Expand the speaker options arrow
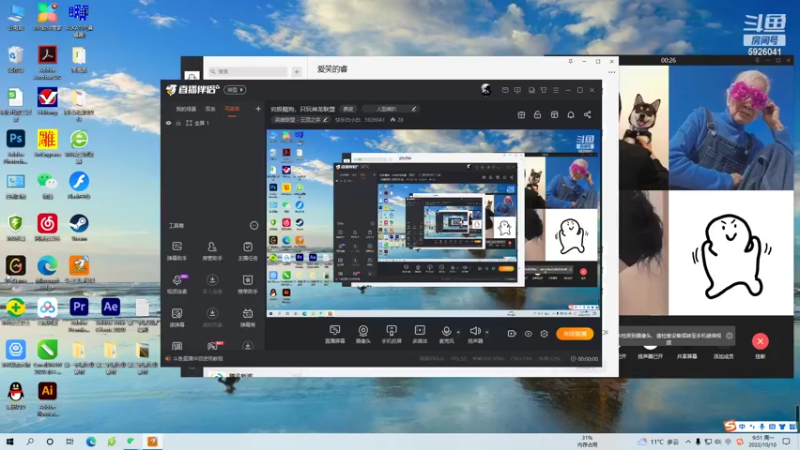 coord(487,332)
